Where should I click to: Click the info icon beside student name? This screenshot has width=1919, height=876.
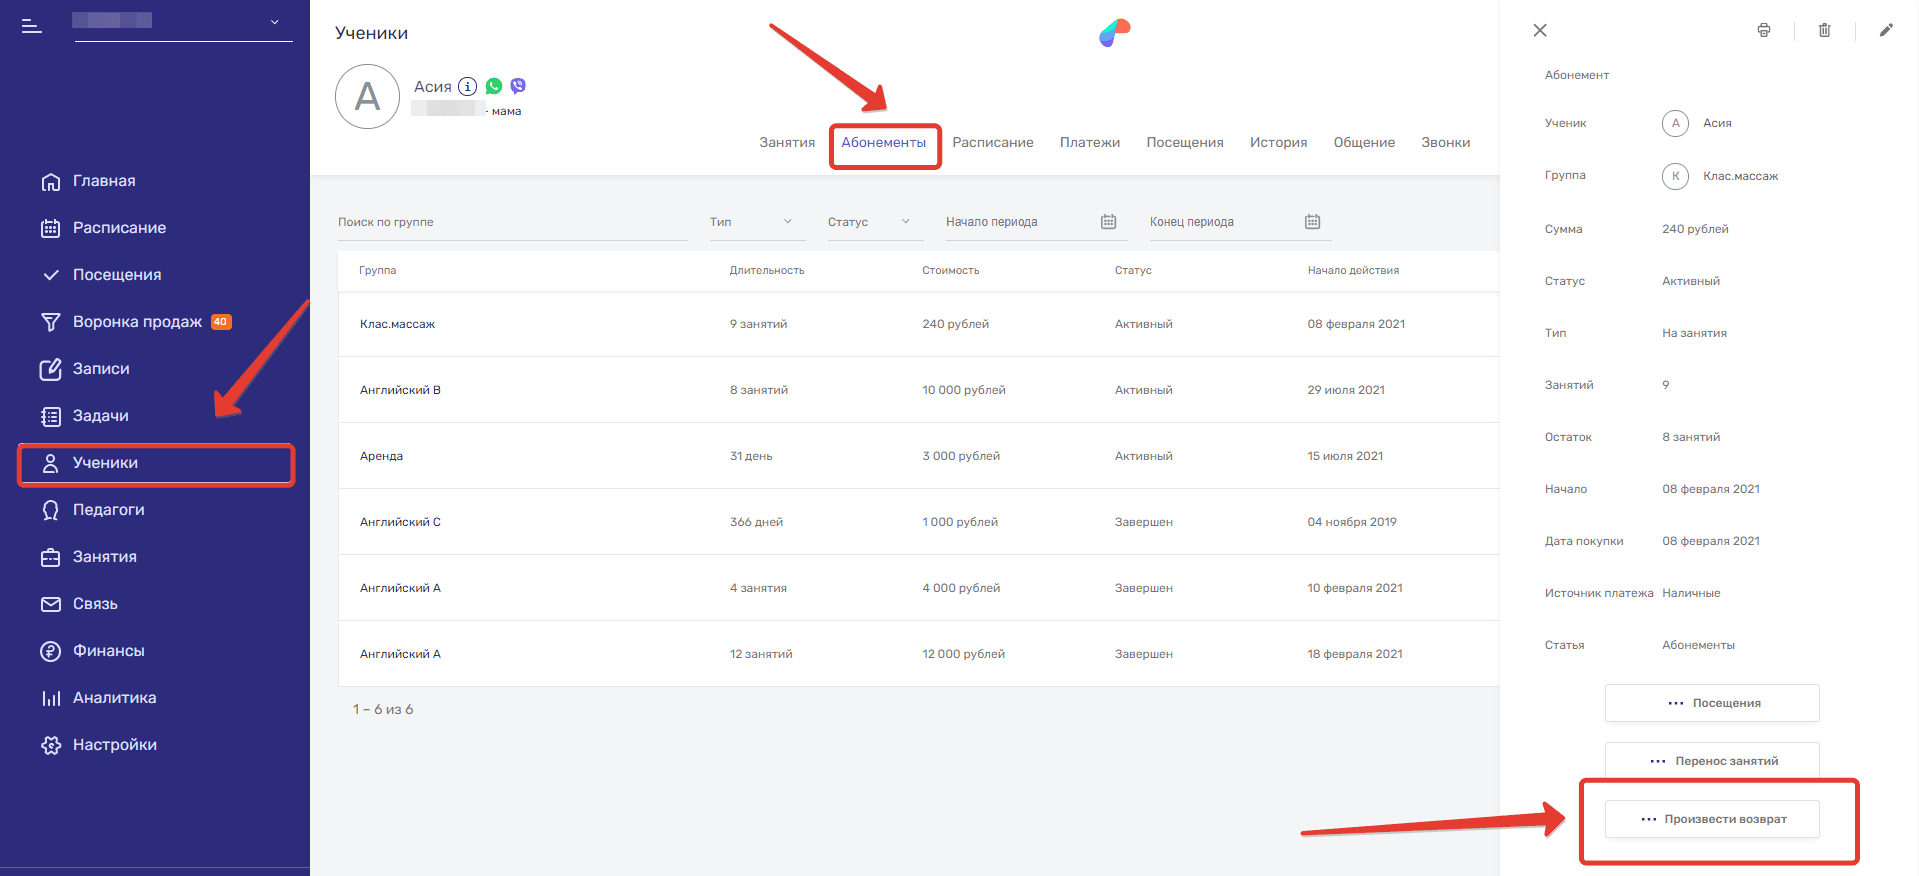(467, 86)
